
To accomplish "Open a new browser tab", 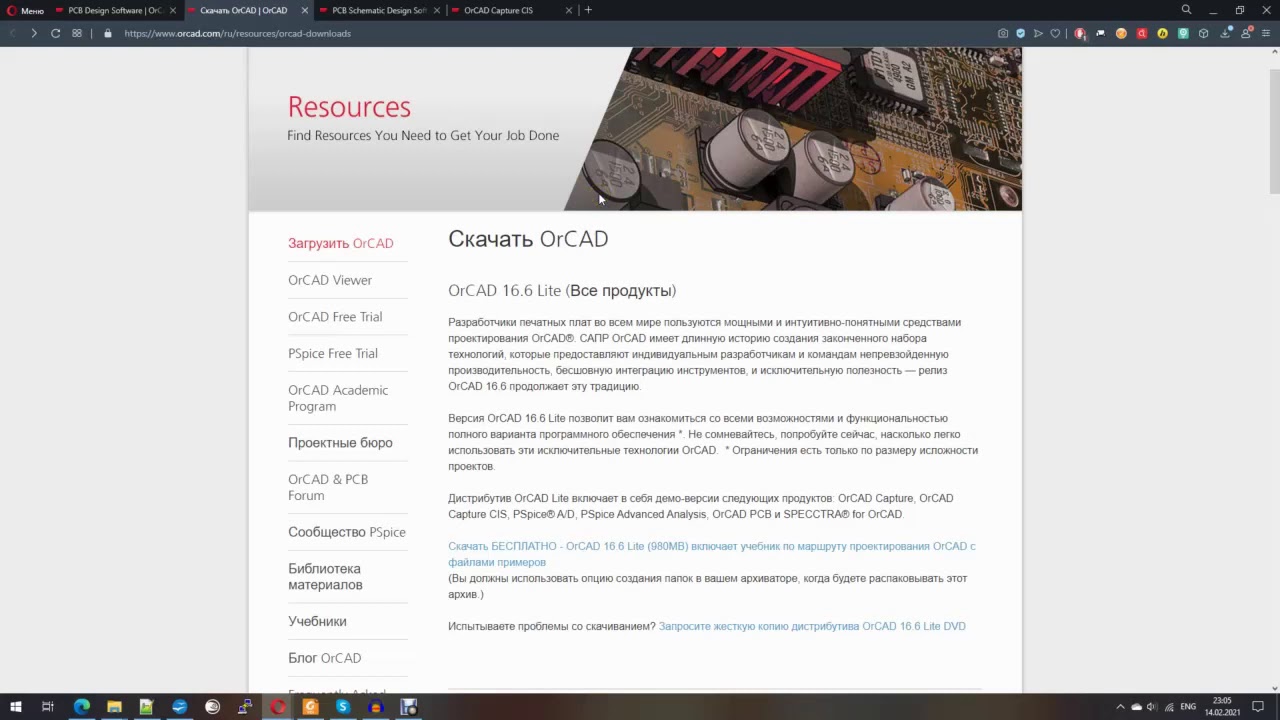I will [x=588, y=10].
